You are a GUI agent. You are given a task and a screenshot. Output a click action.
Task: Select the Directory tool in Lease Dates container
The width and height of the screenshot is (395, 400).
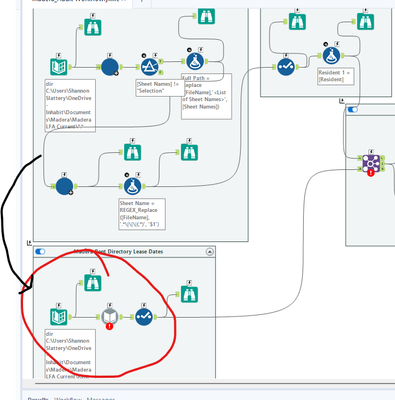pos(59,317)
